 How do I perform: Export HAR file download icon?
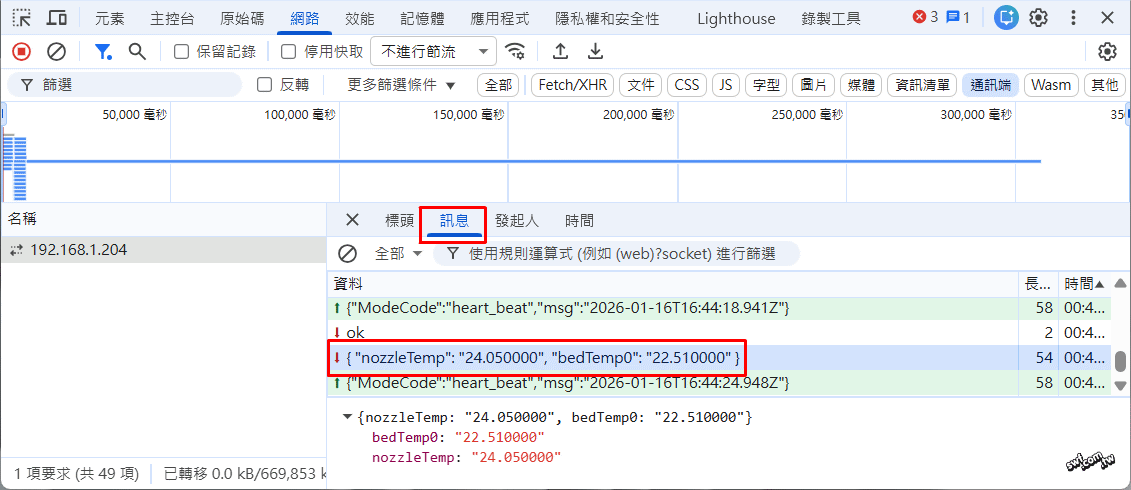595,51
